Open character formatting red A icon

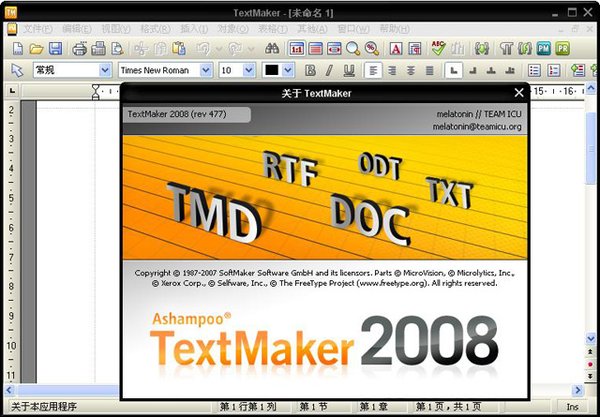396,49
